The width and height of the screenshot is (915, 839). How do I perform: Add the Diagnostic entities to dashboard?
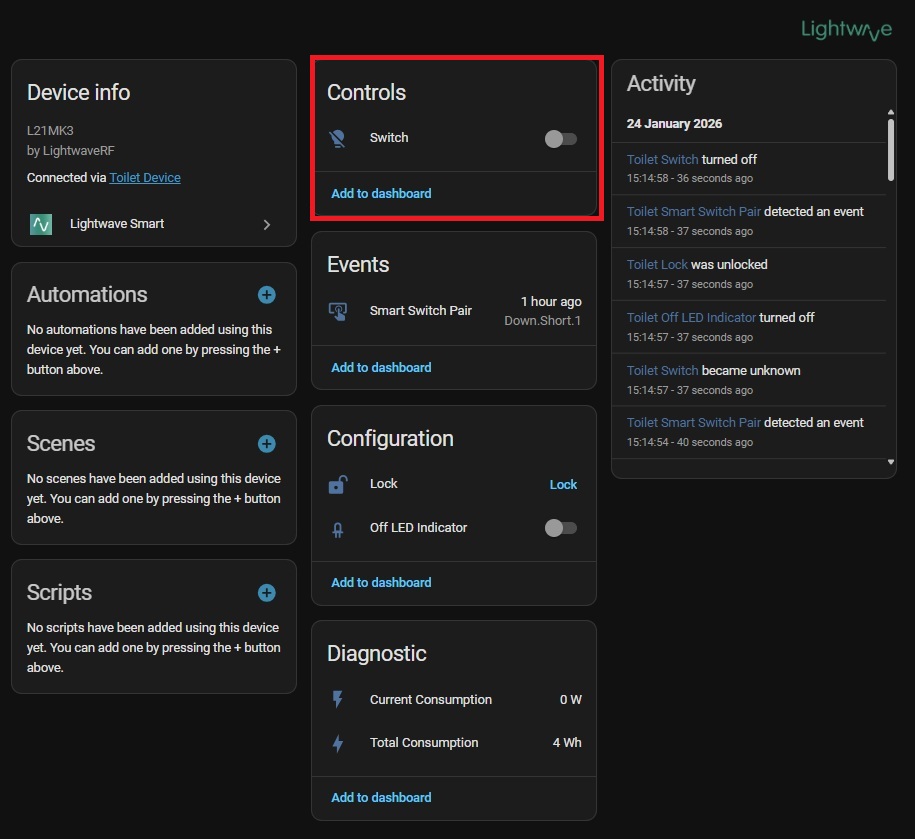381,798
